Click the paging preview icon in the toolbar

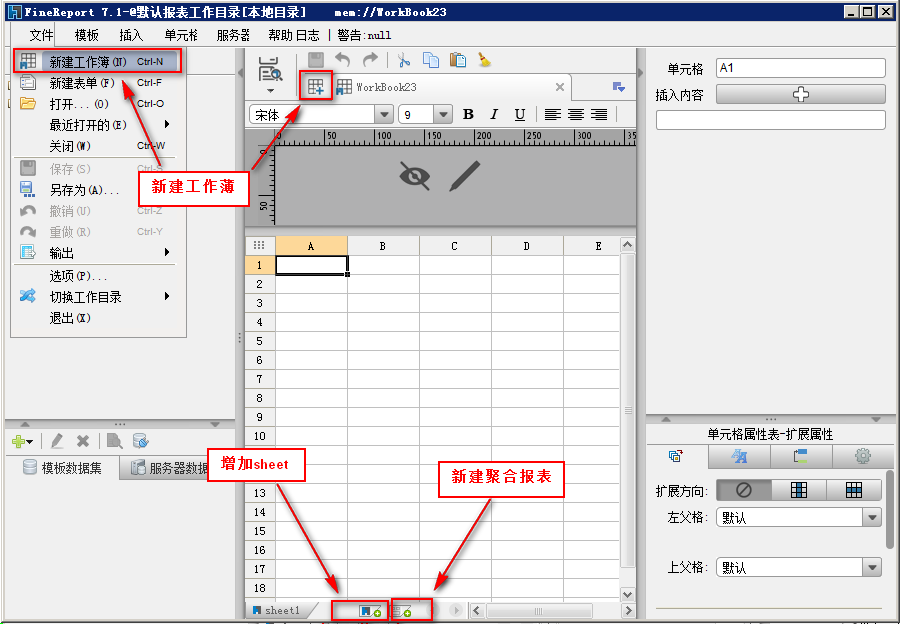tap(270, 68)
